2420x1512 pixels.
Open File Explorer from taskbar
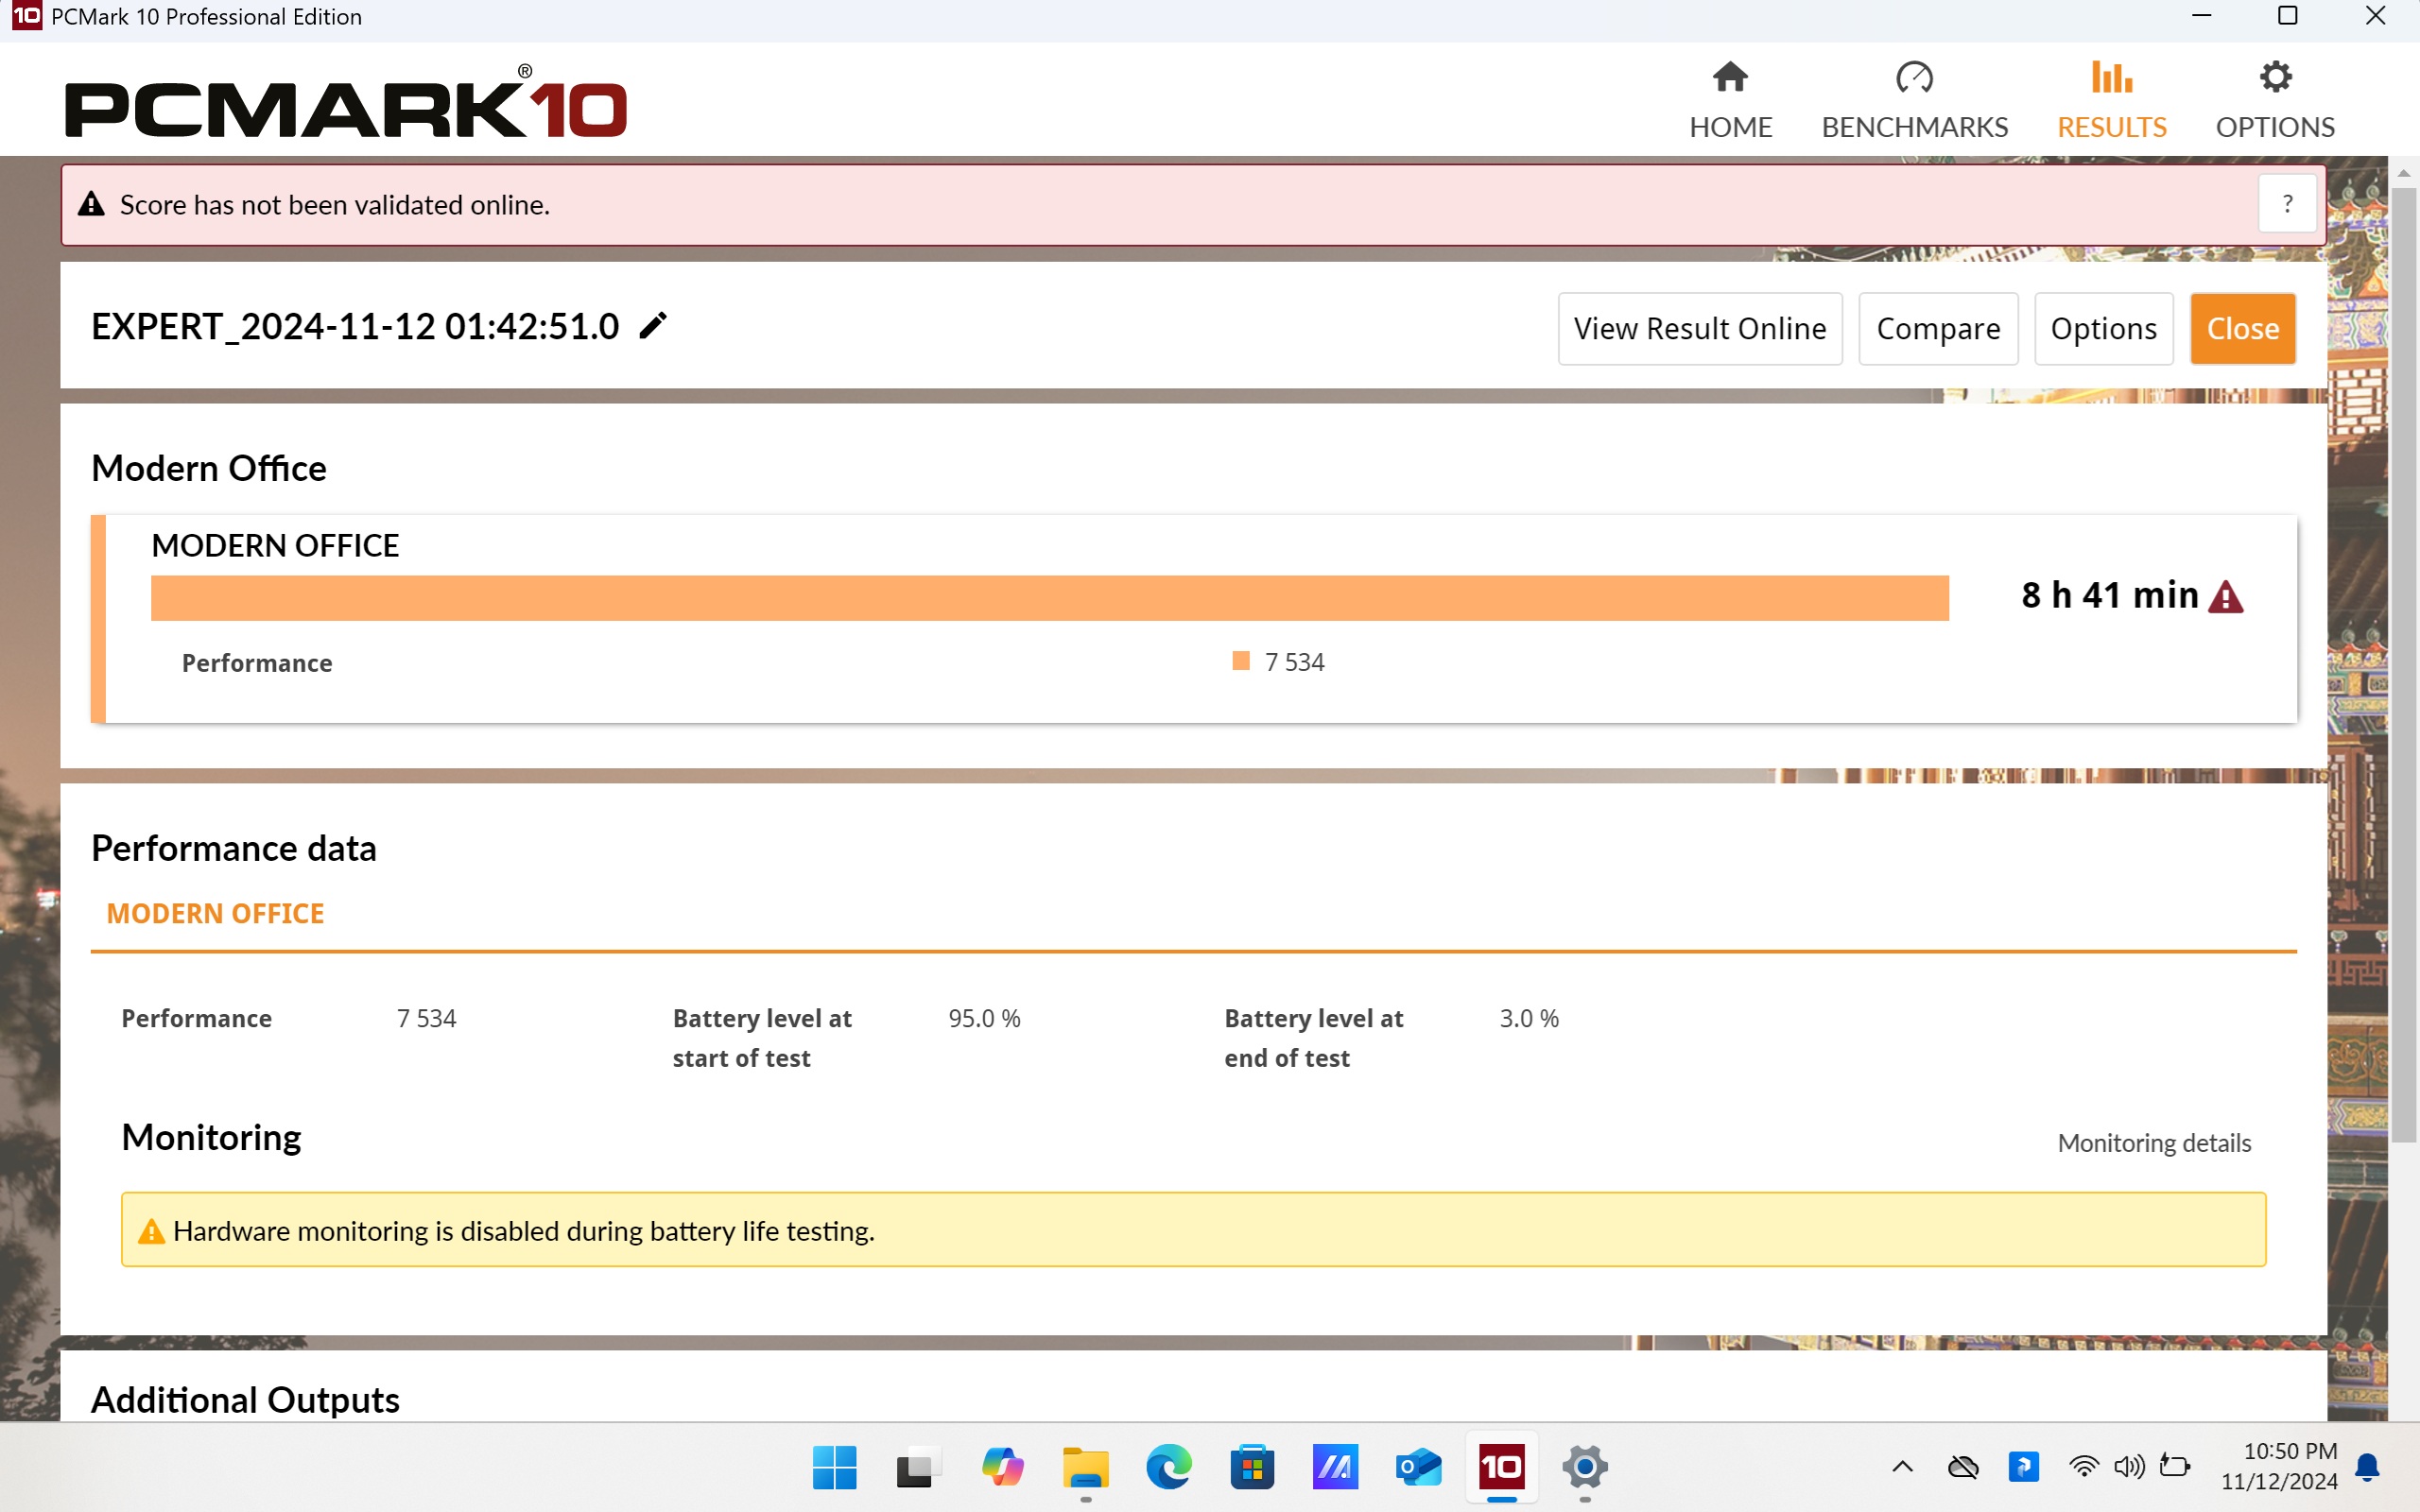(1085, 1467)
